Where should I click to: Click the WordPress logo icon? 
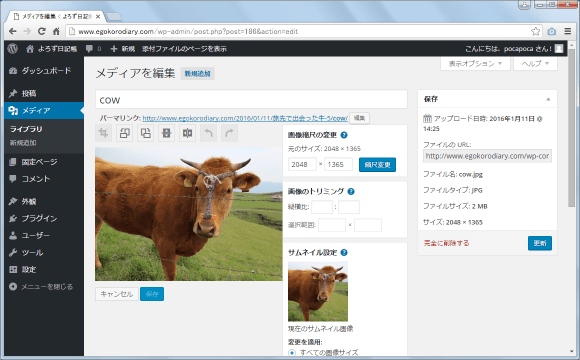(x=13, y=48)
